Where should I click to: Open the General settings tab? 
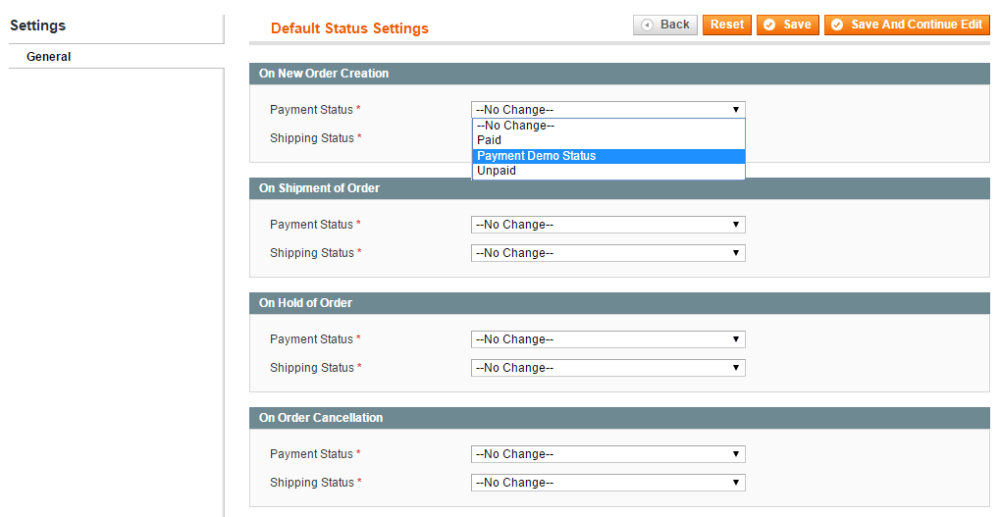49,57
